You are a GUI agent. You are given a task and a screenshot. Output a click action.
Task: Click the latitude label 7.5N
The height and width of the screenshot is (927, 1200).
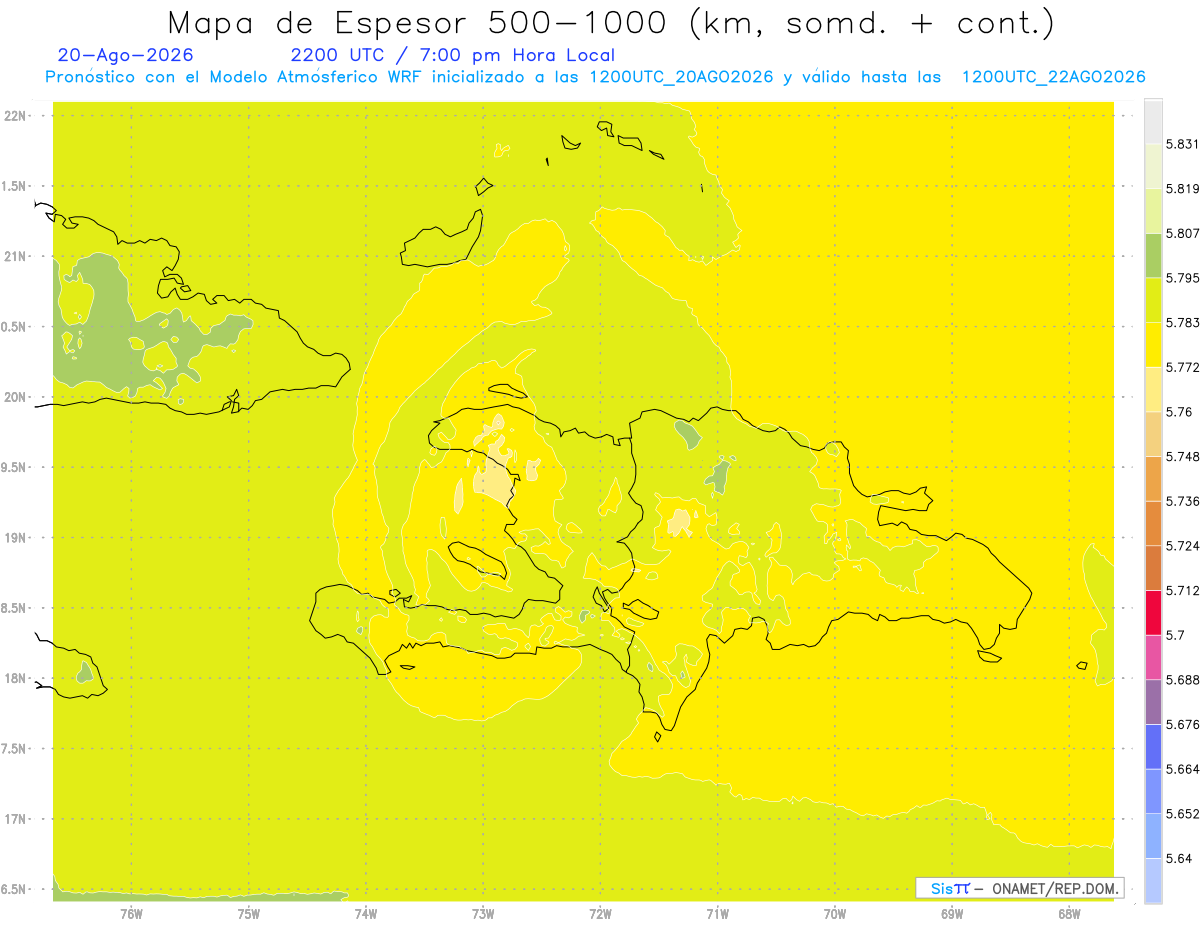[15, 748]
